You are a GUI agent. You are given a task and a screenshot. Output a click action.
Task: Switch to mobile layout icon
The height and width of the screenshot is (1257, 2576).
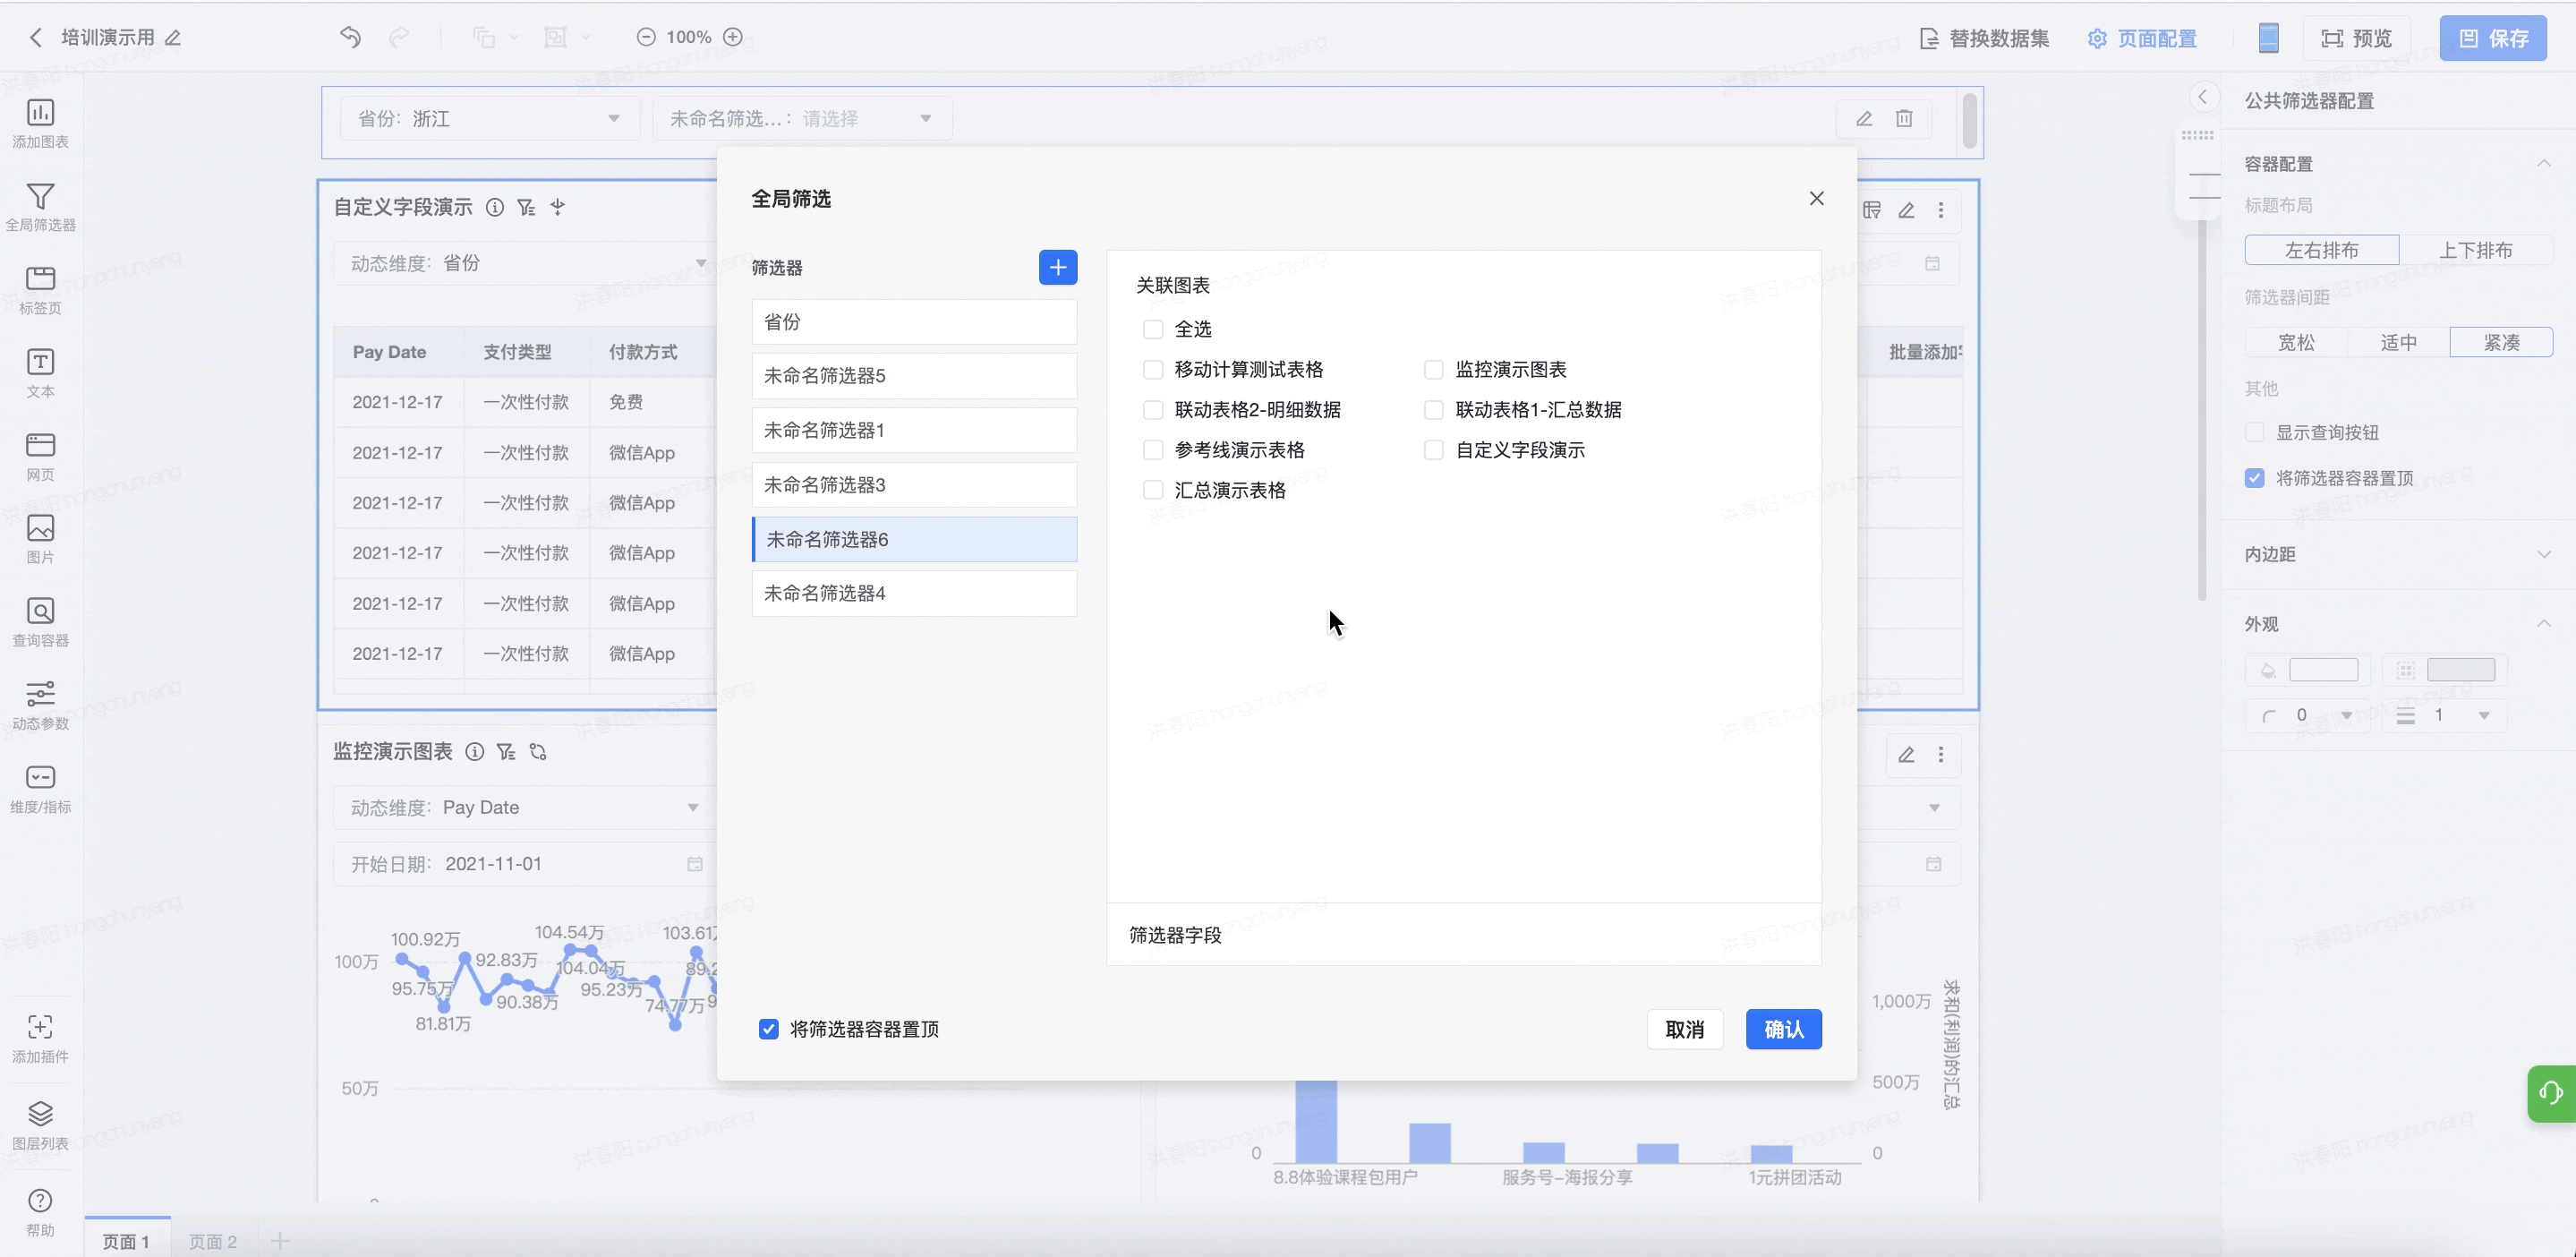(x=2269, y=38)
